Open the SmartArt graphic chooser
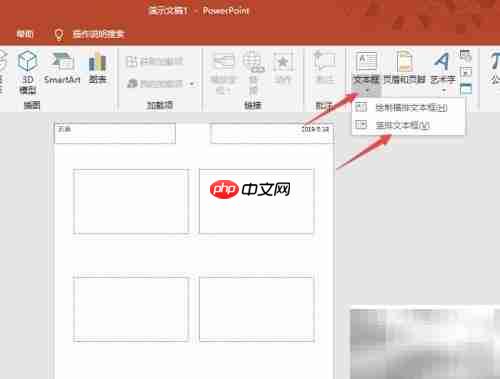The width and height of the screenshot is (500, 379). click(62, 67)
